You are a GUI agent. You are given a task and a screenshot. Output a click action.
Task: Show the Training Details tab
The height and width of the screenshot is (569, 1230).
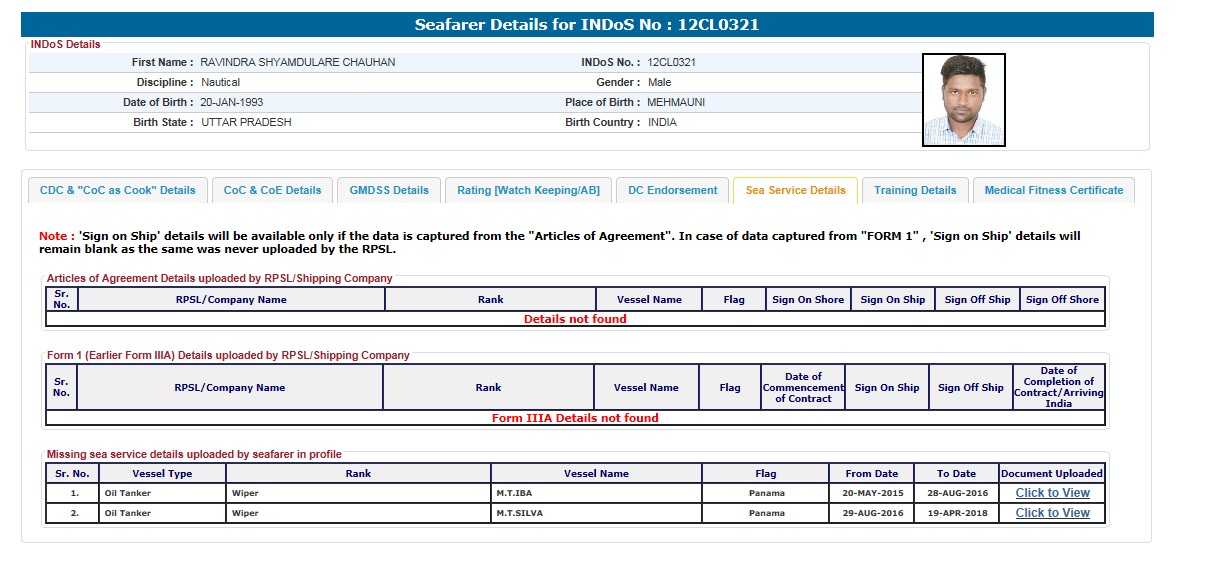point(915,190)
